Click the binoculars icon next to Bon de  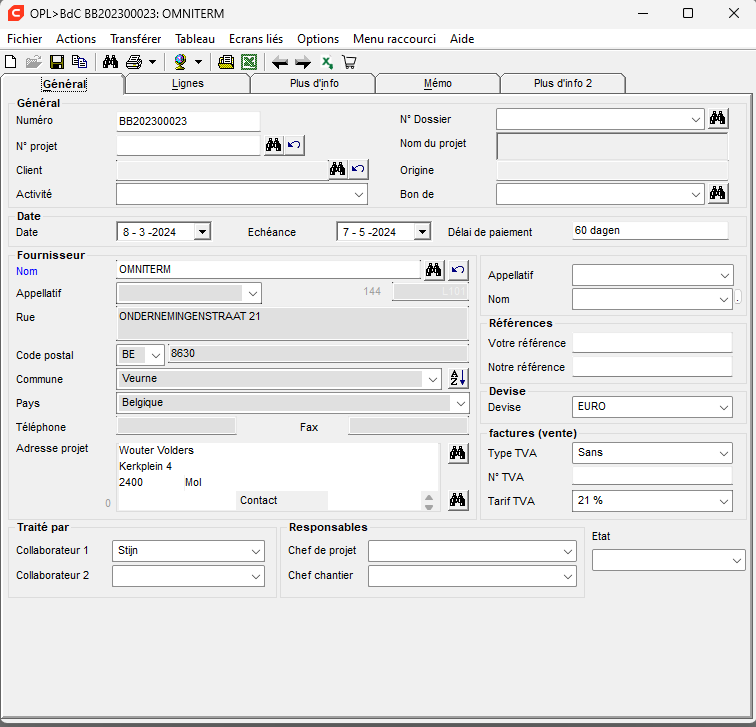click(717, 193)
